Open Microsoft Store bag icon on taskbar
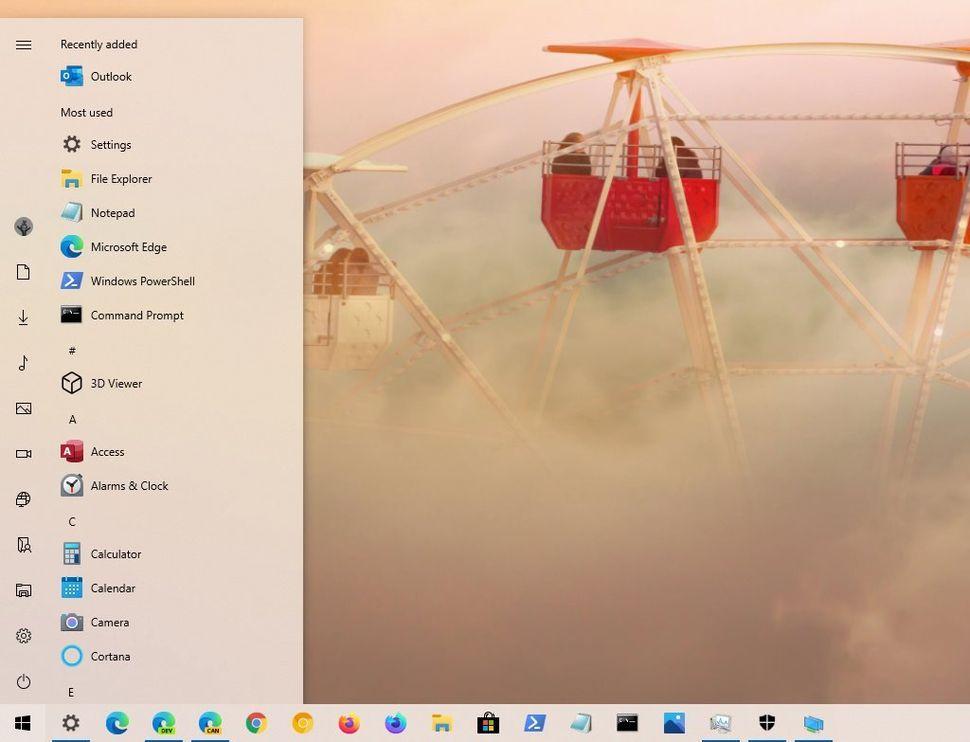The height and width of the screenshot is (742, 970). coord(488,723)
